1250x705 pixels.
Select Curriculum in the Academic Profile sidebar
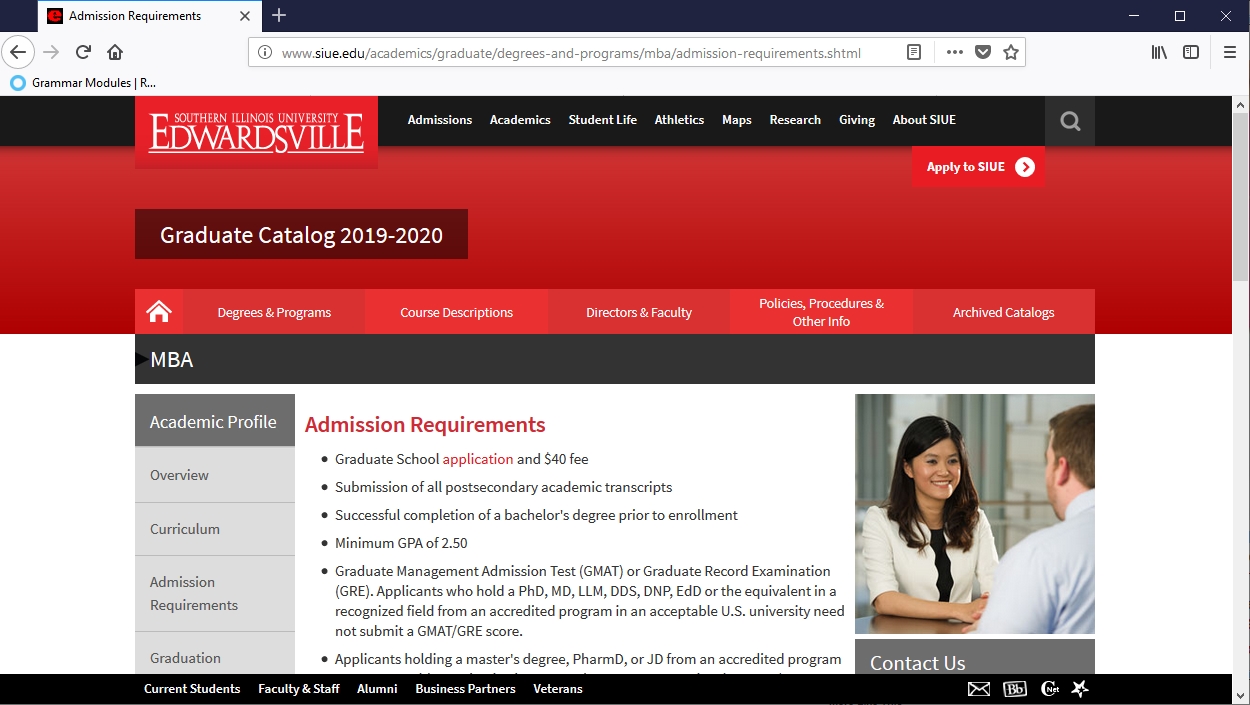click(185, 529)
